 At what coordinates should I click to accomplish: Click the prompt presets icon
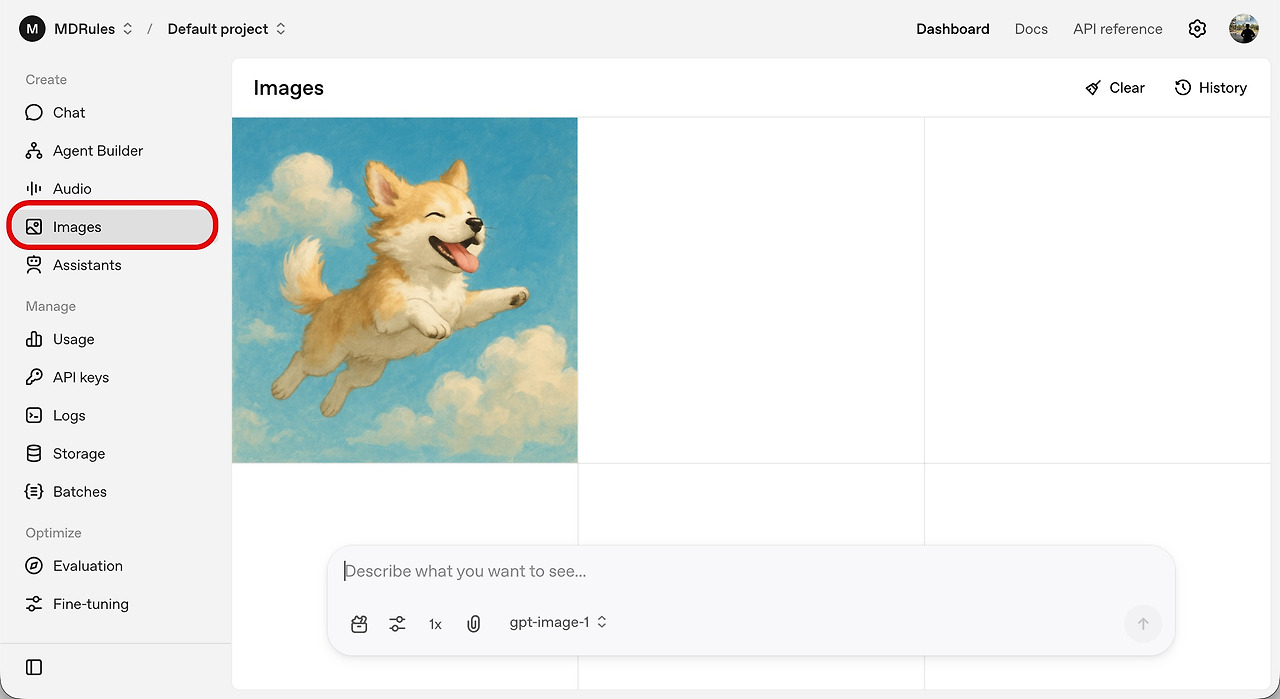[x=360, y=623]
